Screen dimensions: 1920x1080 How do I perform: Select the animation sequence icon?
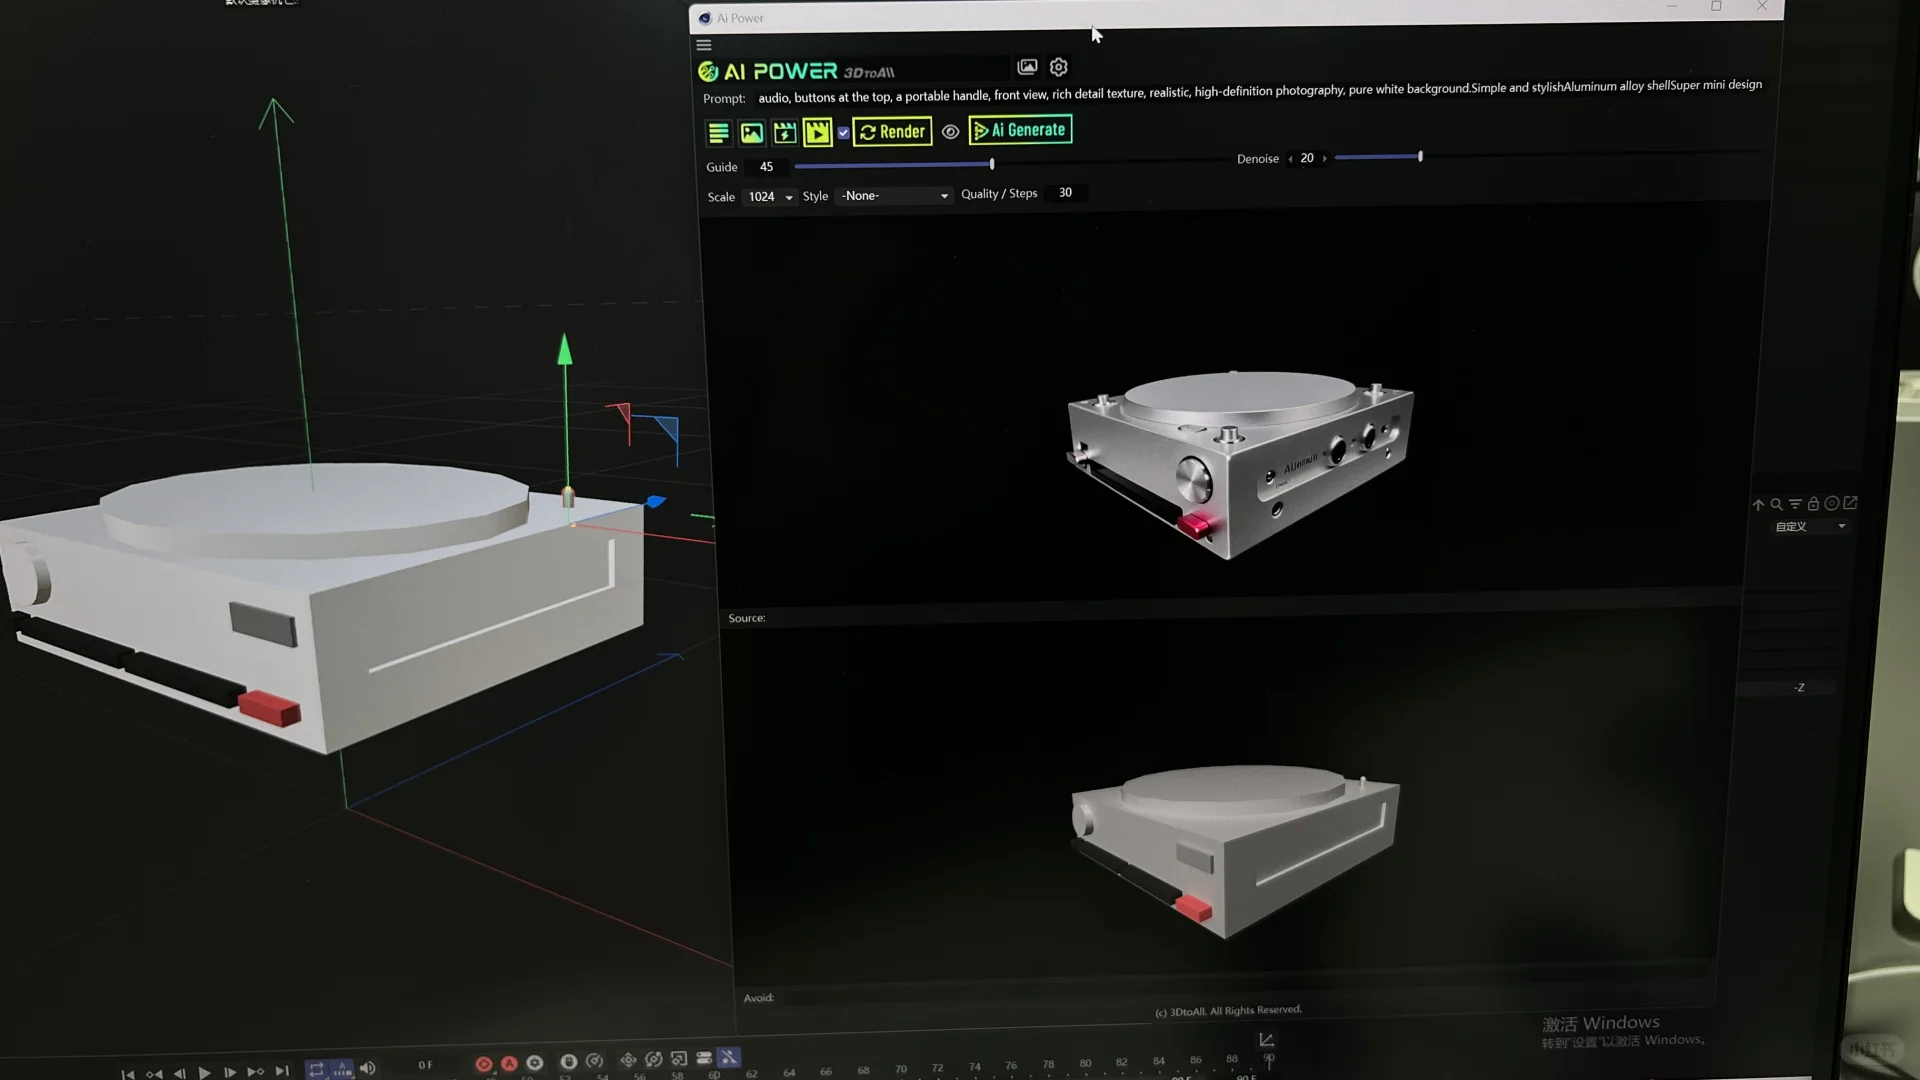pyautogui.click(x=818, y=132)
